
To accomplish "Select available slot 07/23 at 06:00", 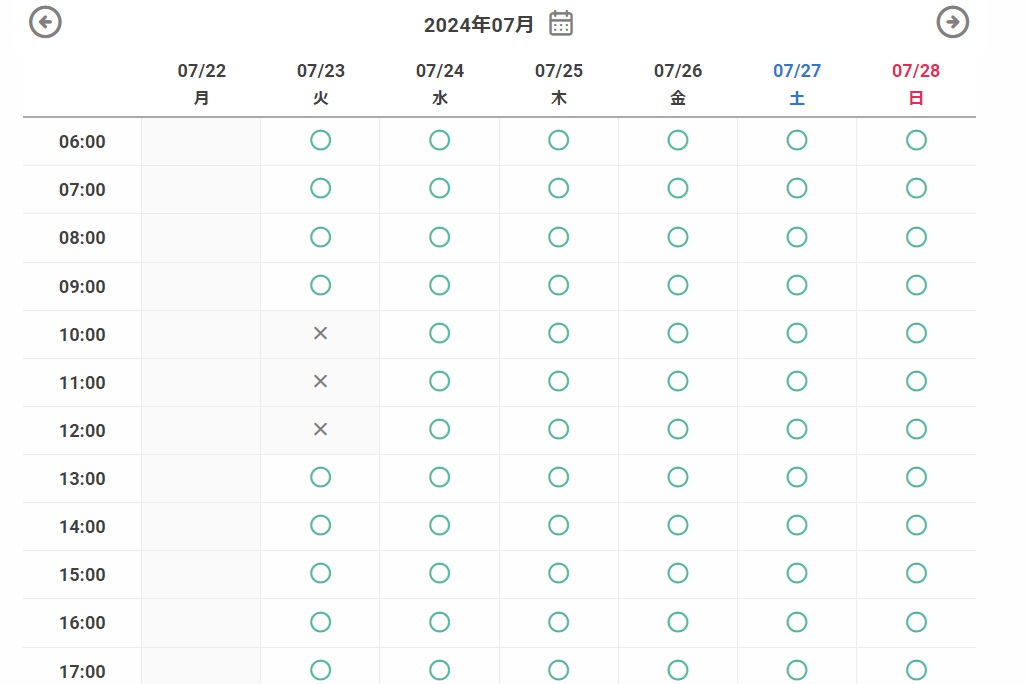I will tap(320, 140).
